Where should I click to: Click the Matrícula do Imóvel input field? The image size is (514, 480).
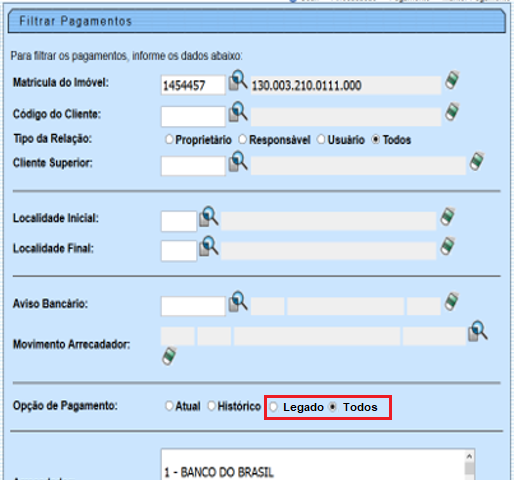193,85
